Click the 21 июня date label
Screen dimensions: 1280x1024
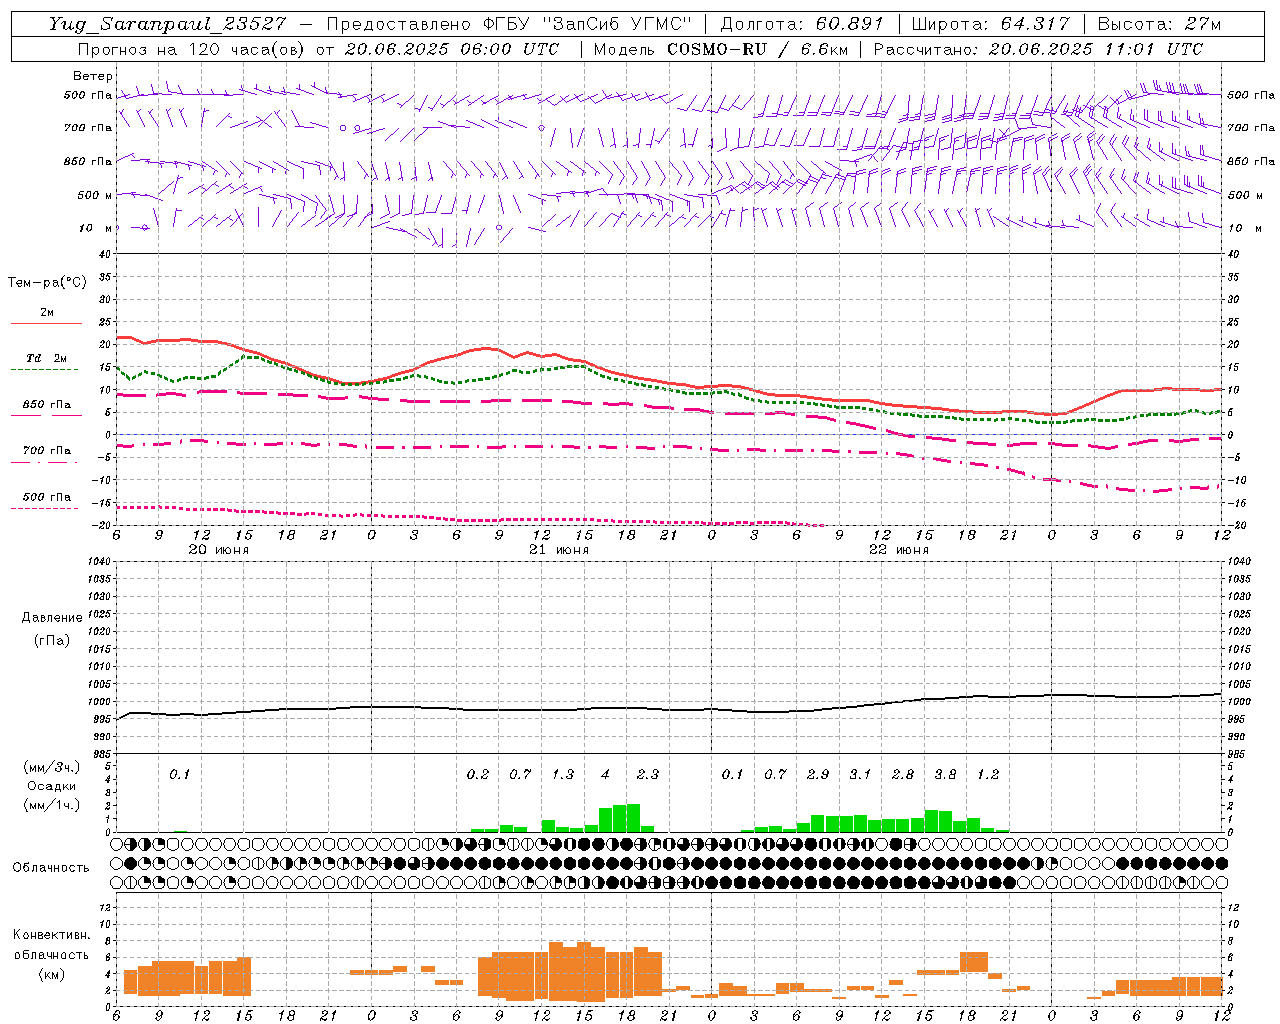(x=559, y=550)
